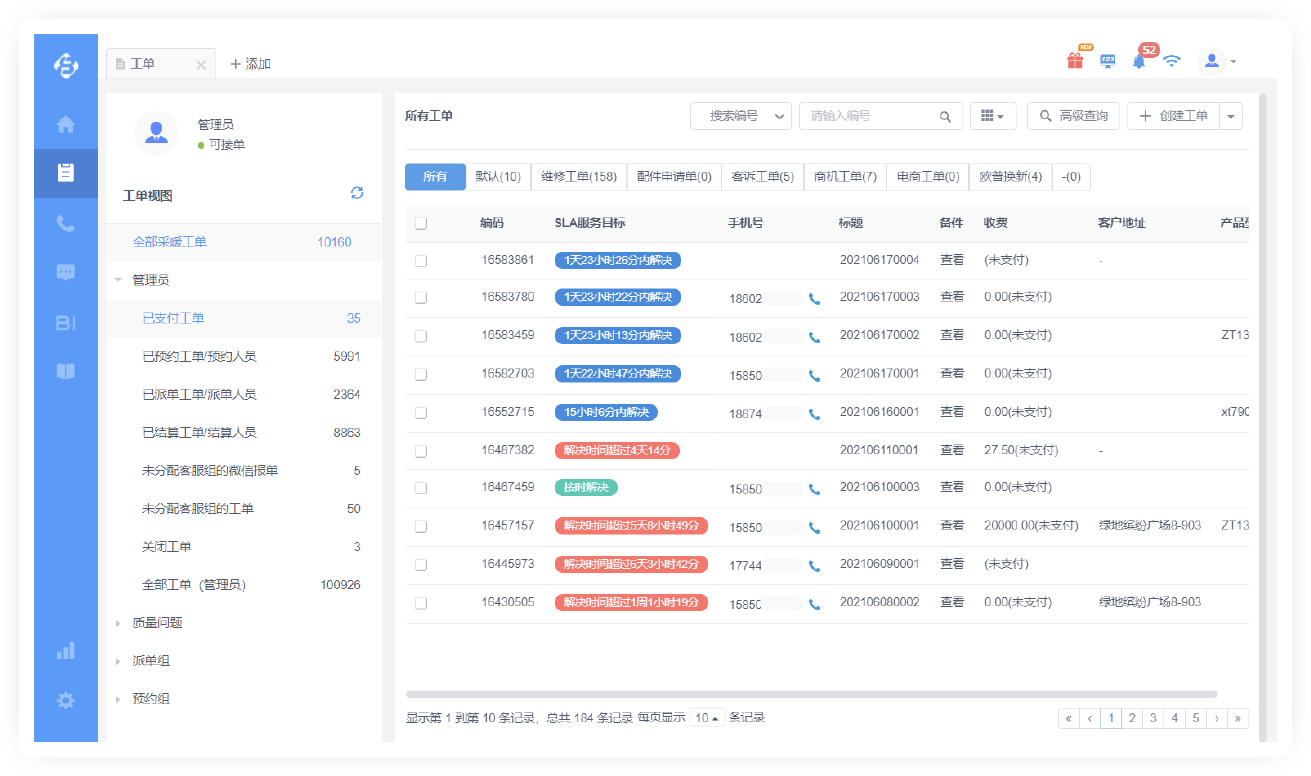Open the gift box icon in header

[1075, 61]
